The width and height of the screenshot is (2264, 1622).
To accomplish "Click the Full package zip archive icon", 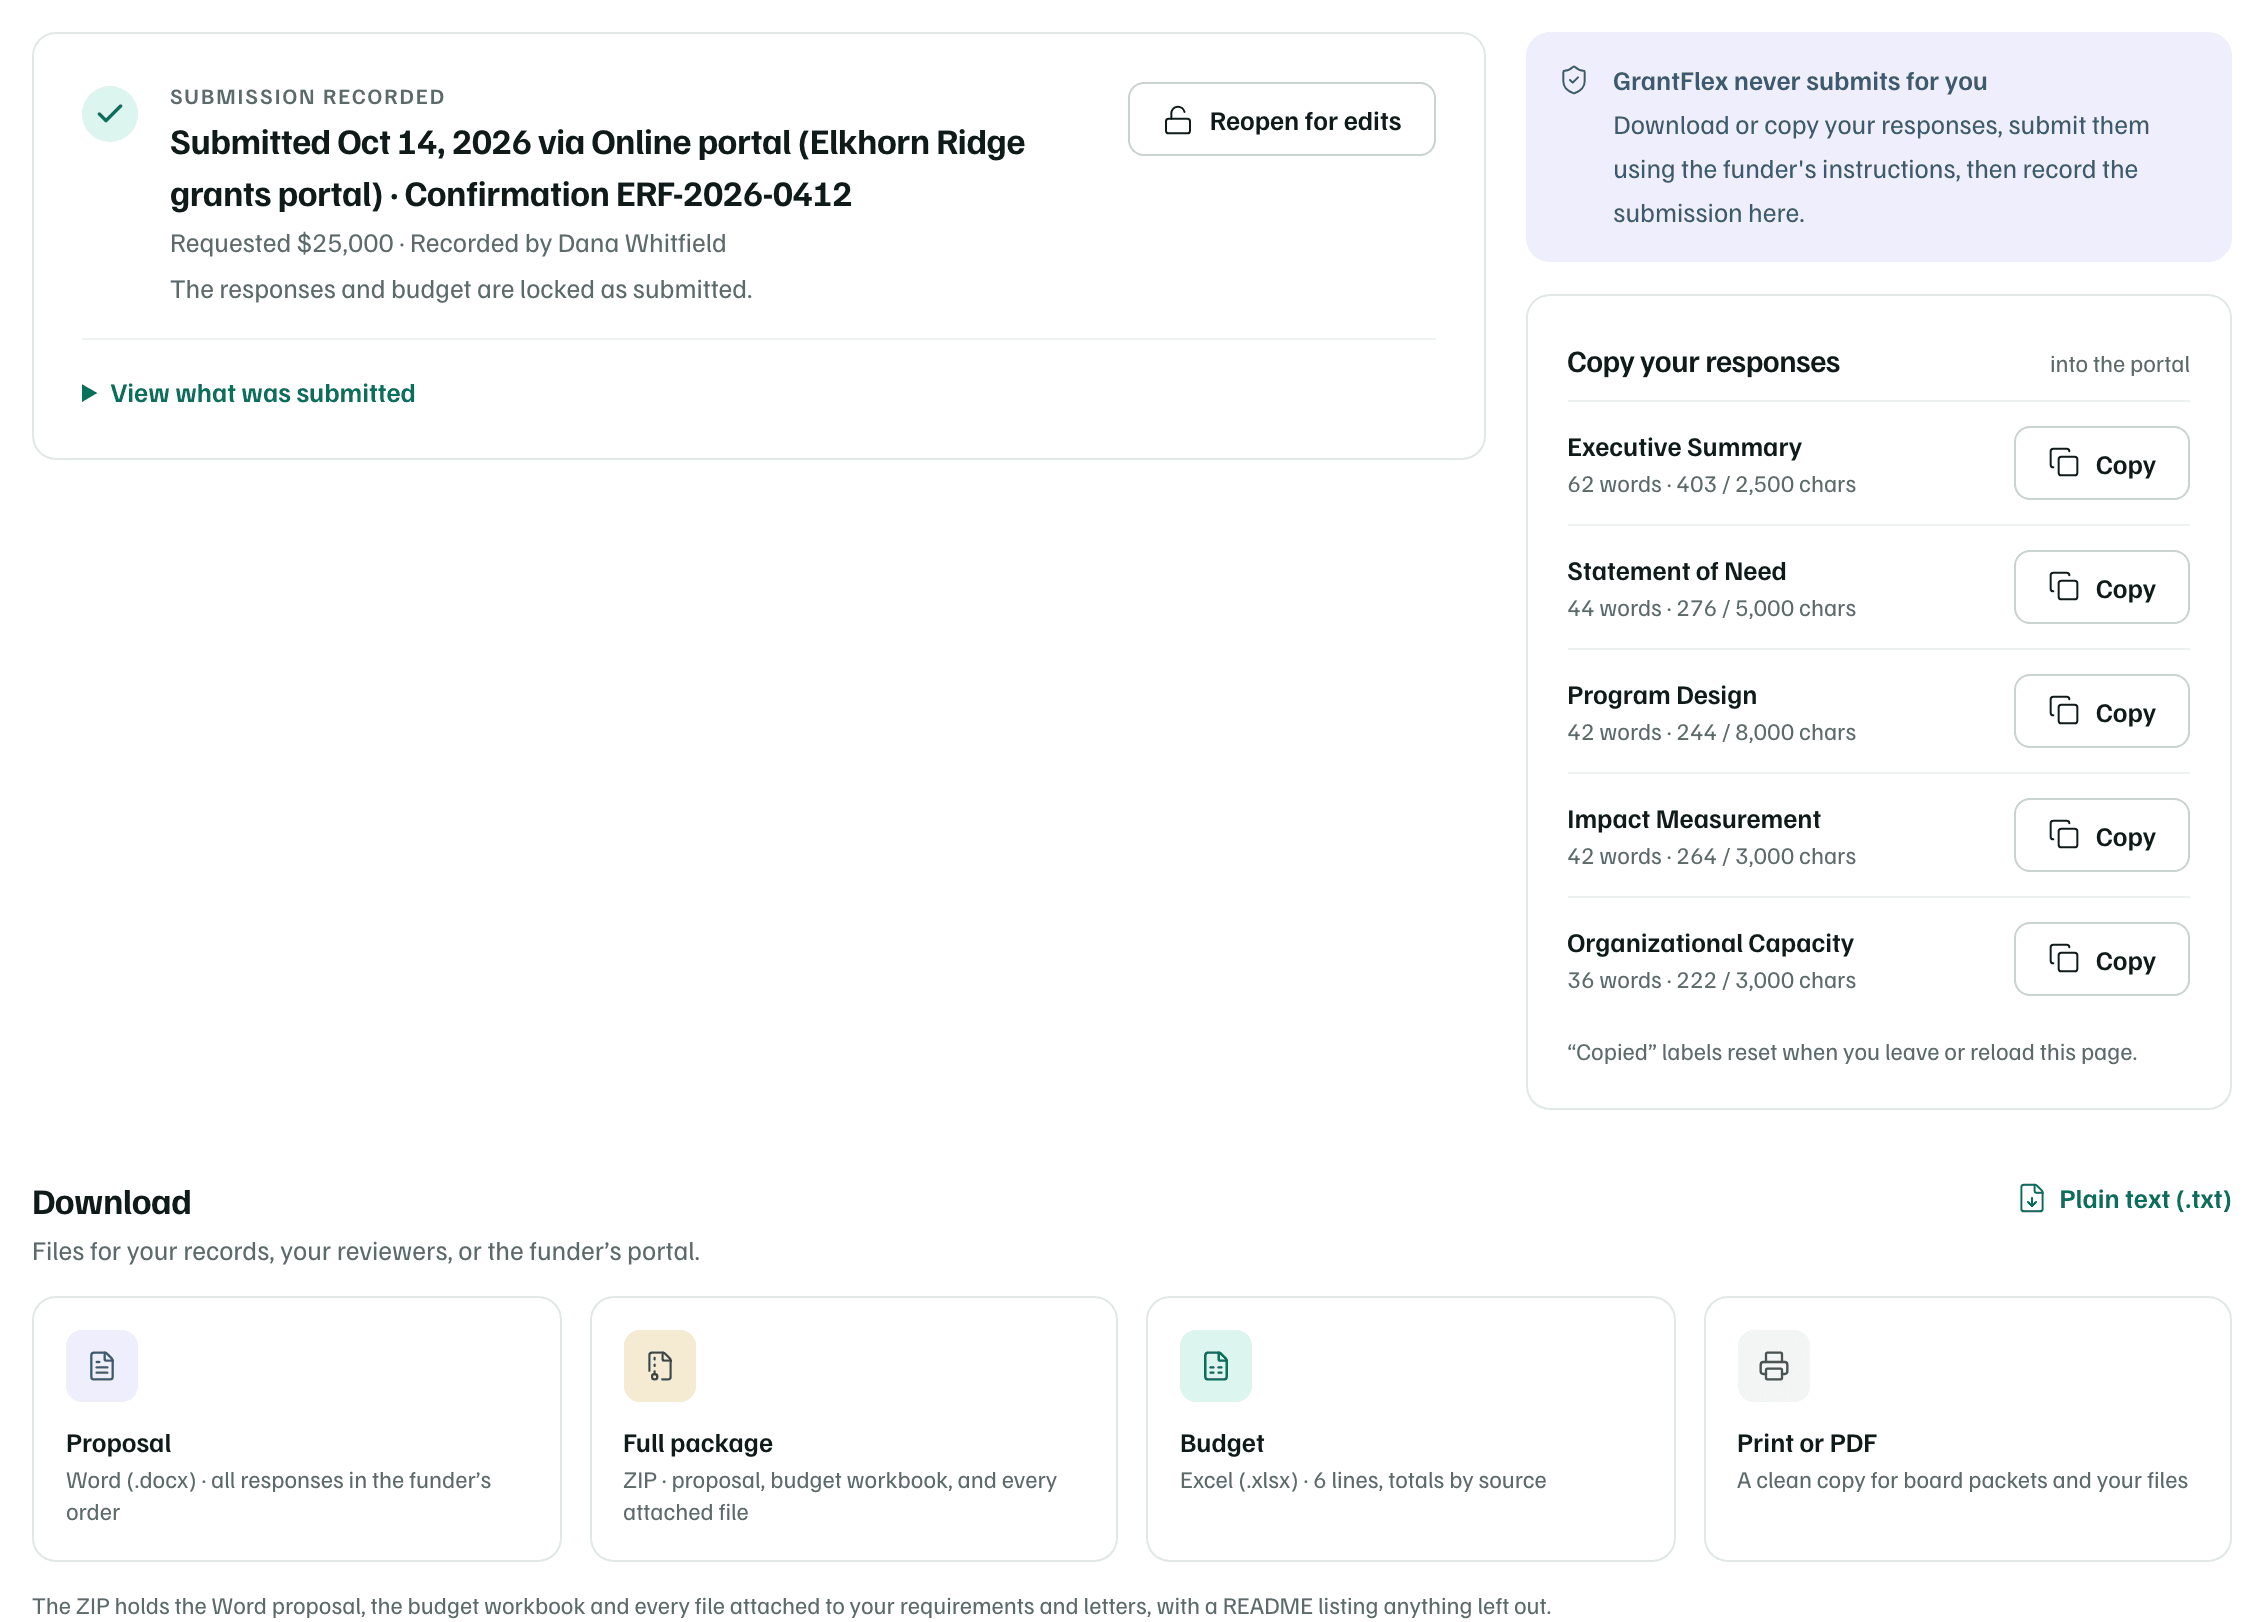I will (x=660, y=1366).
